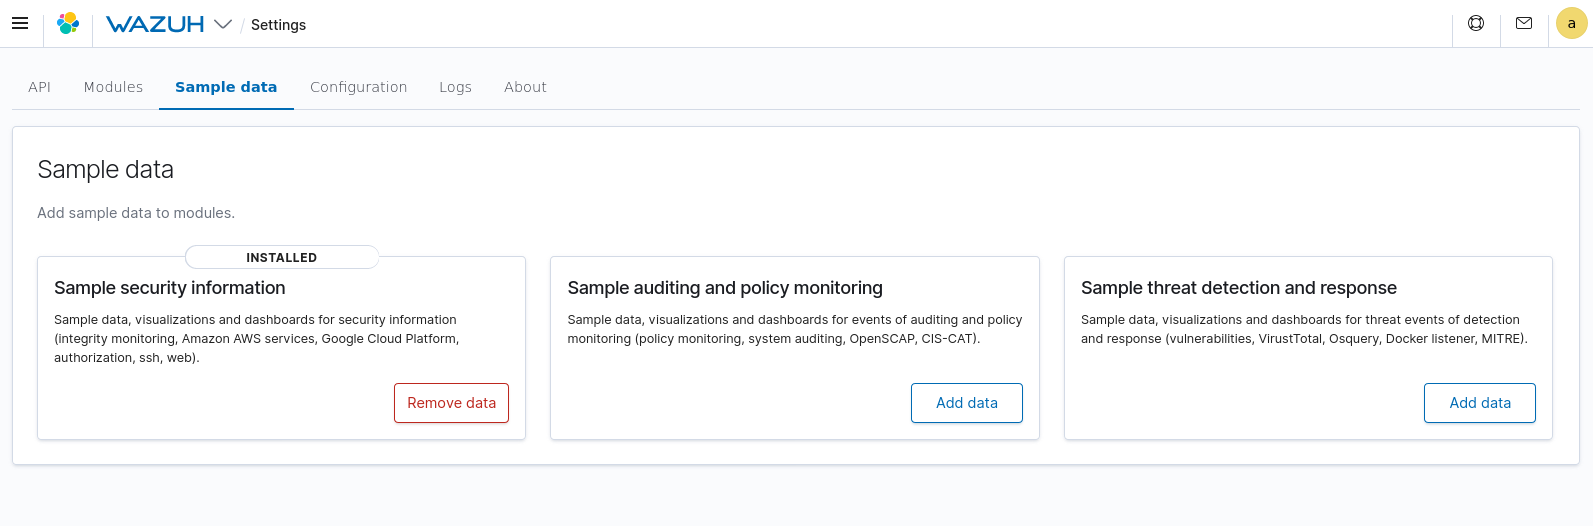Expand the Wazuh menu chevron
This screenshot has height=526, width=1593.
click(223, 24)
